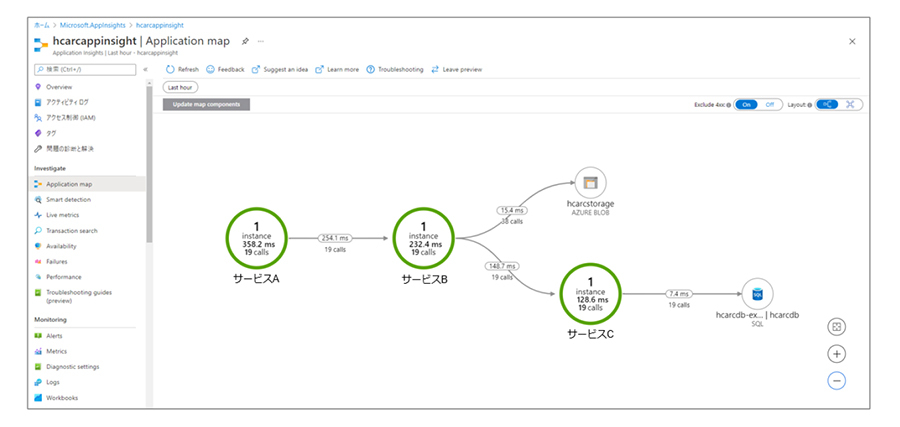Click the Refresh toolbar icon

pos(170,69)
